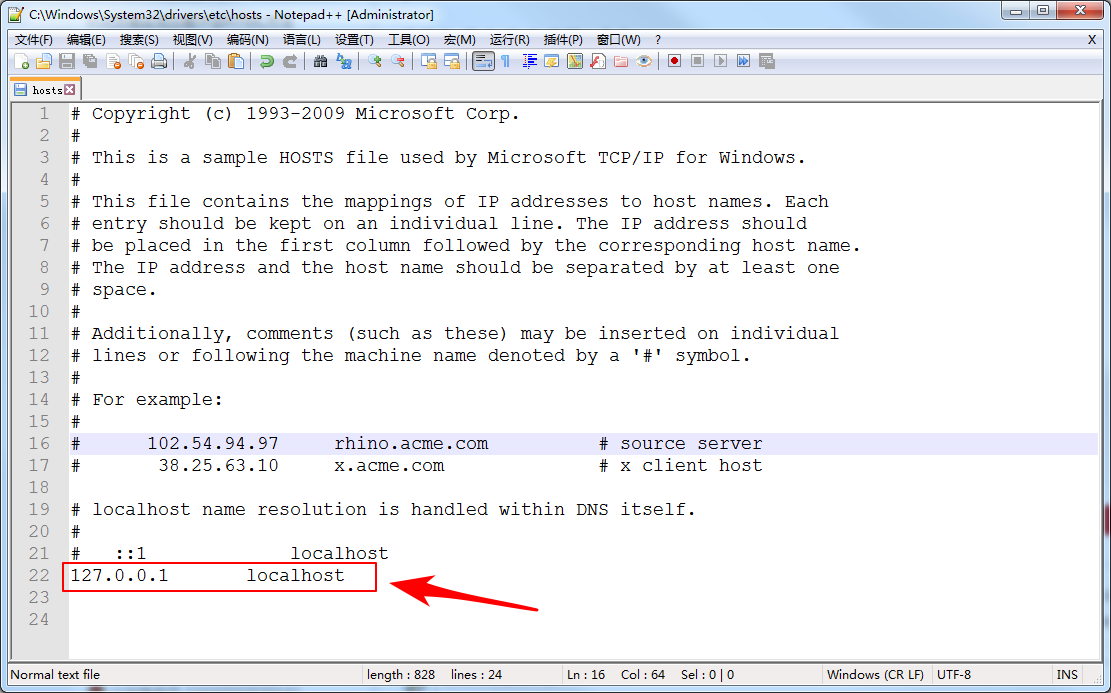Switch to the hosts document tab
This screenshot has height=693, width=1111.
(40, 88)
